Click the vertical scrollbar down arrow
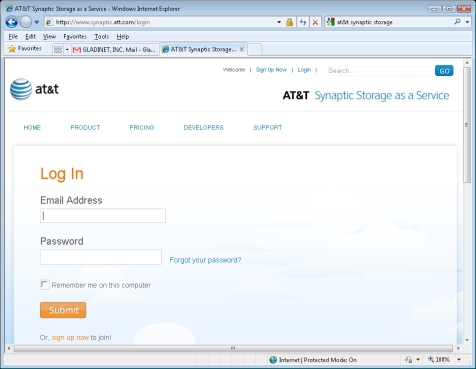 467,340
